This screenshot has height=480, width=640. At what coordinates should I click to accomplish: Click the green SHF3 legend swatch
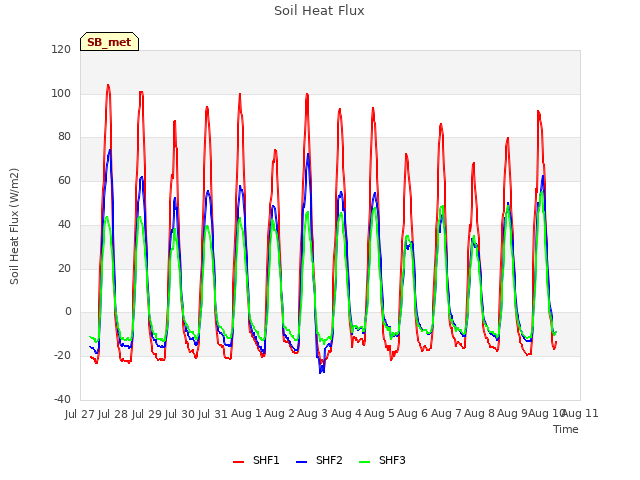click(364, 462)
